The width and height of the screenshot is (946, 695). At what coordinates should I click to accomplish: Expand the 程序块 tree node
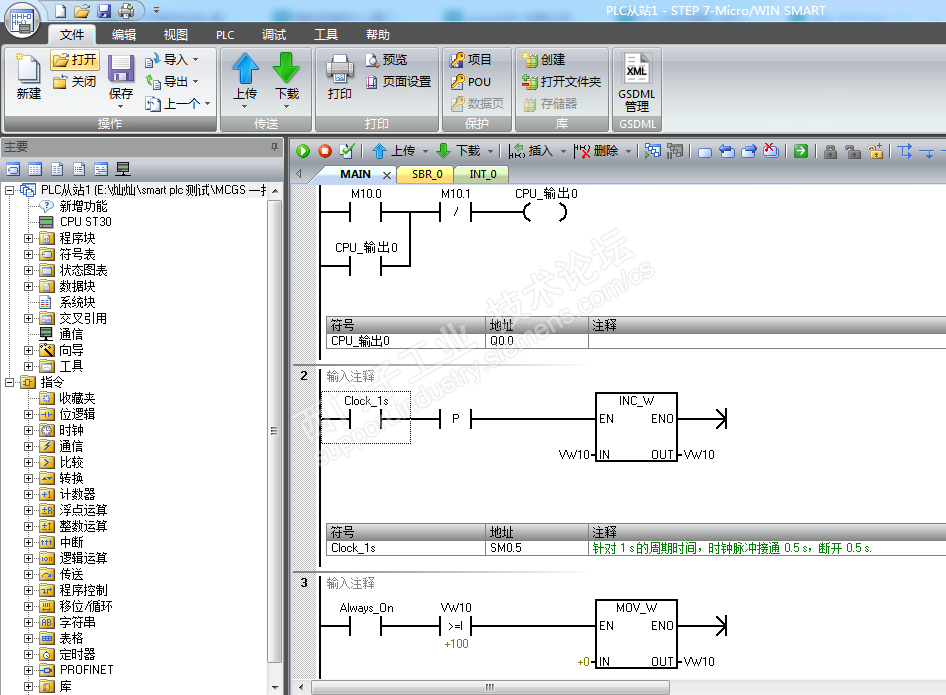click(x=28, y=238)
